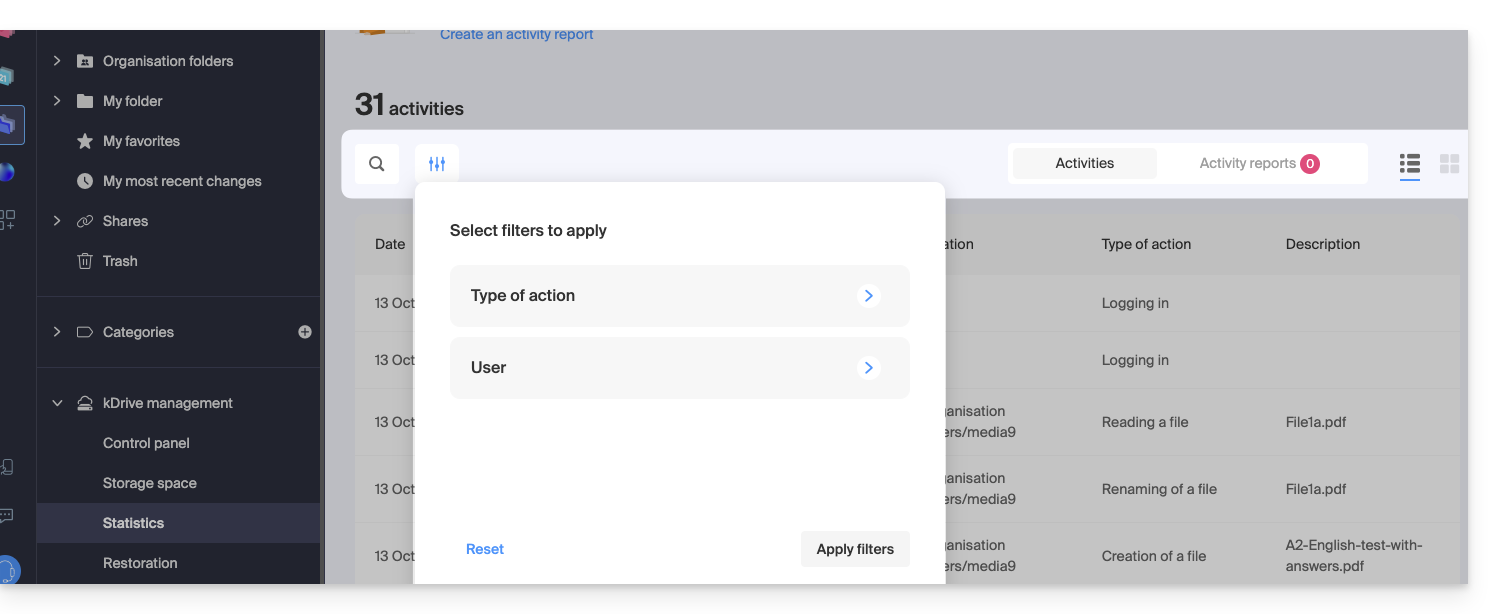This screenshot has width=1498, height=614.
Task: Add a category with plus icon
Action: [x=305, y=332]
